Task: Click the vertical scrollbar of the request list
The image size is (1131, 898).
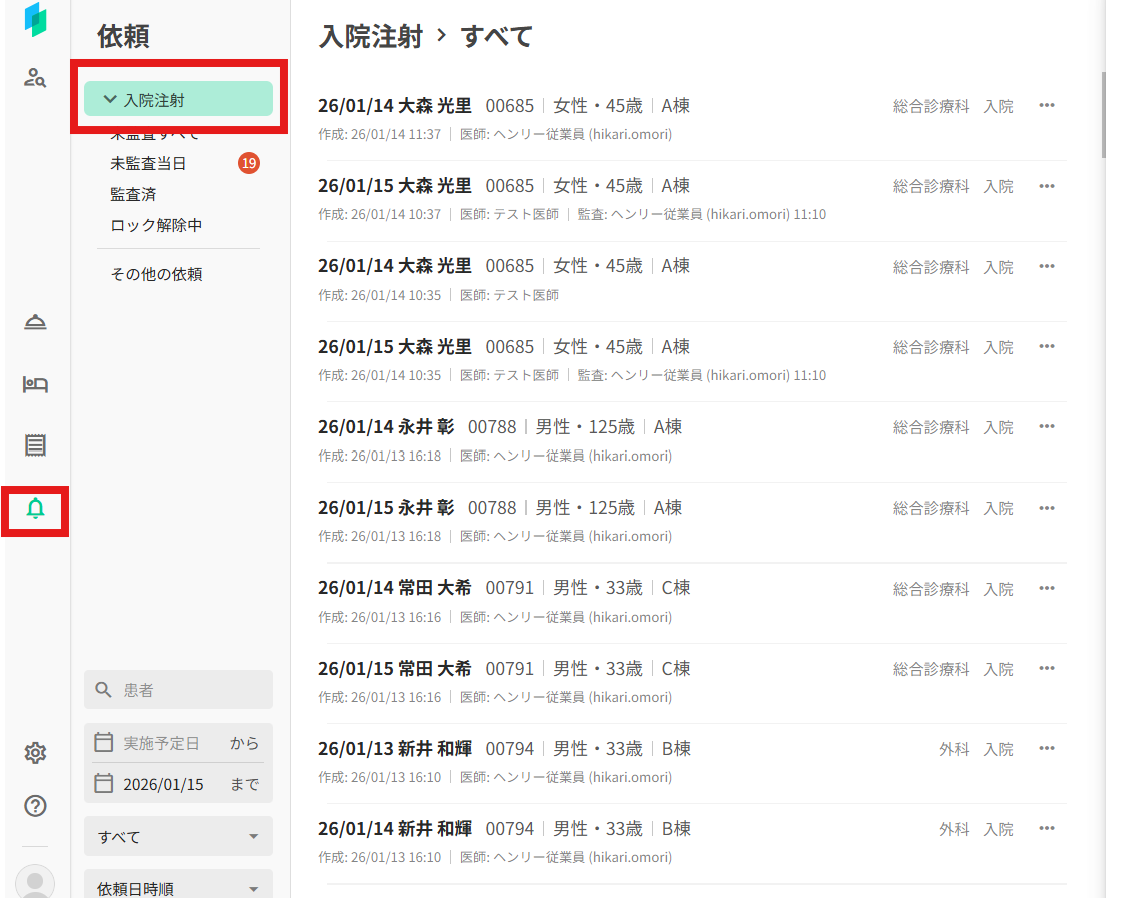Action: tap(1104, 115)
